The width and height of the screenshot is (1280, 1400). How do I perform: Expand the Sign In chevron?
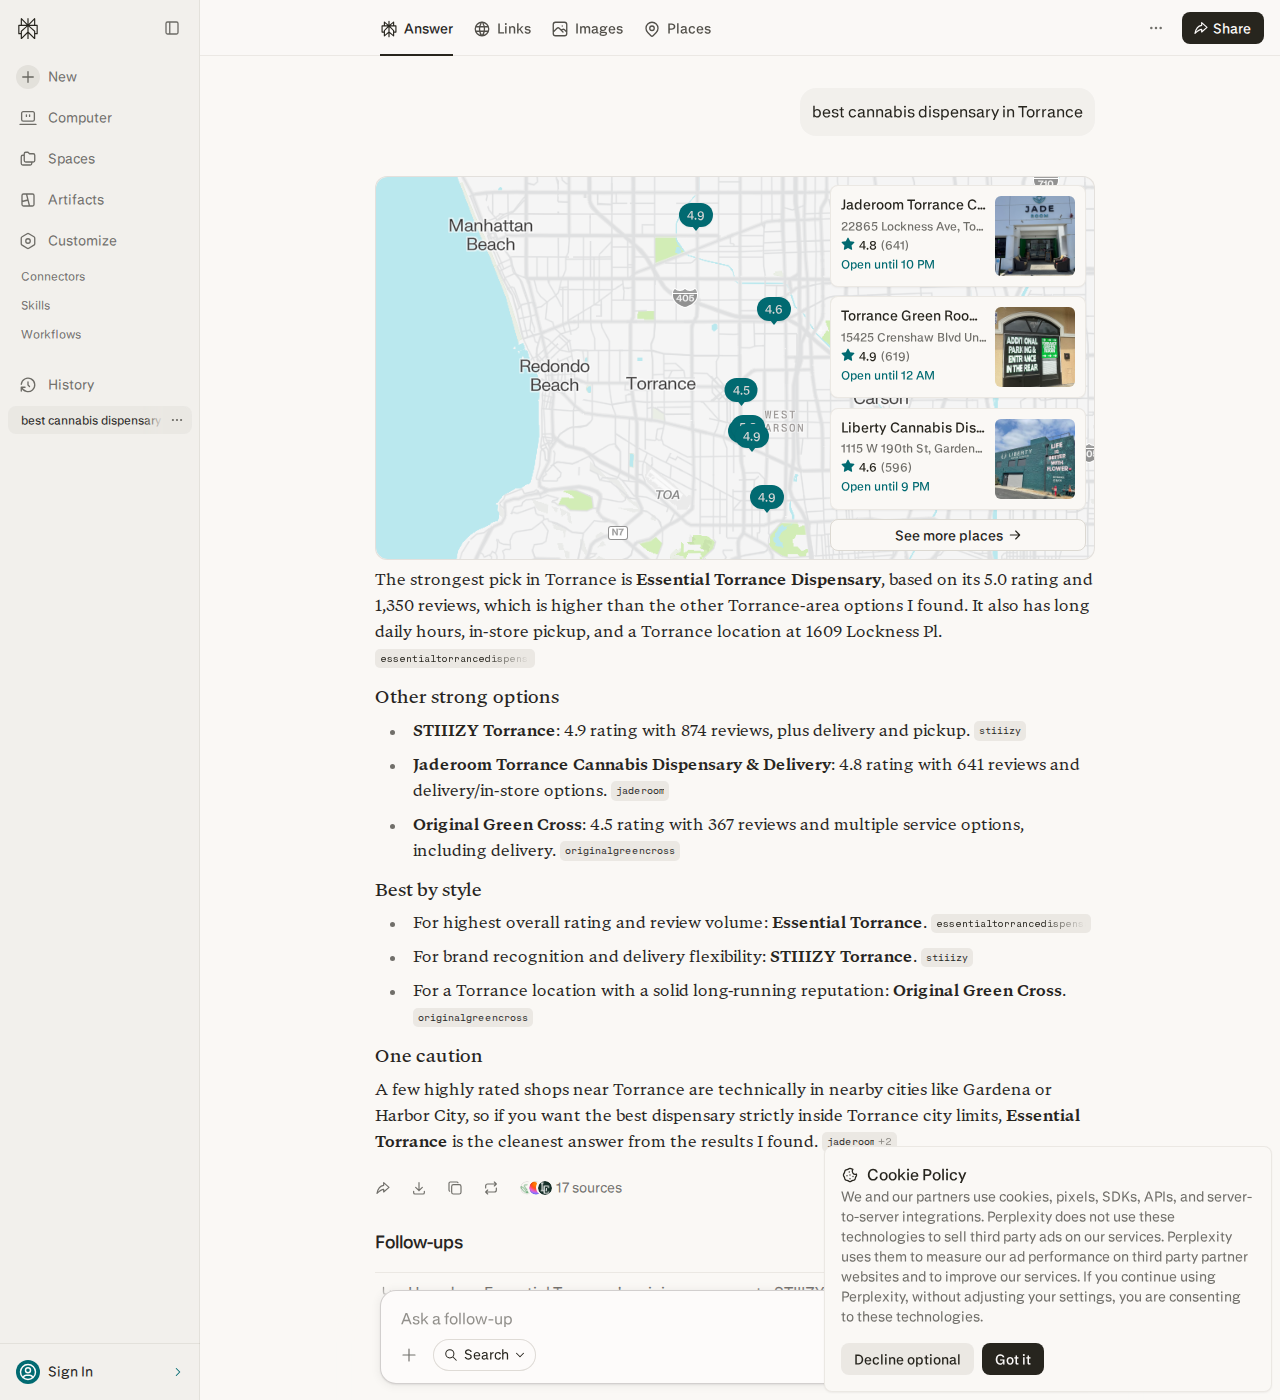pos(178,1372)
